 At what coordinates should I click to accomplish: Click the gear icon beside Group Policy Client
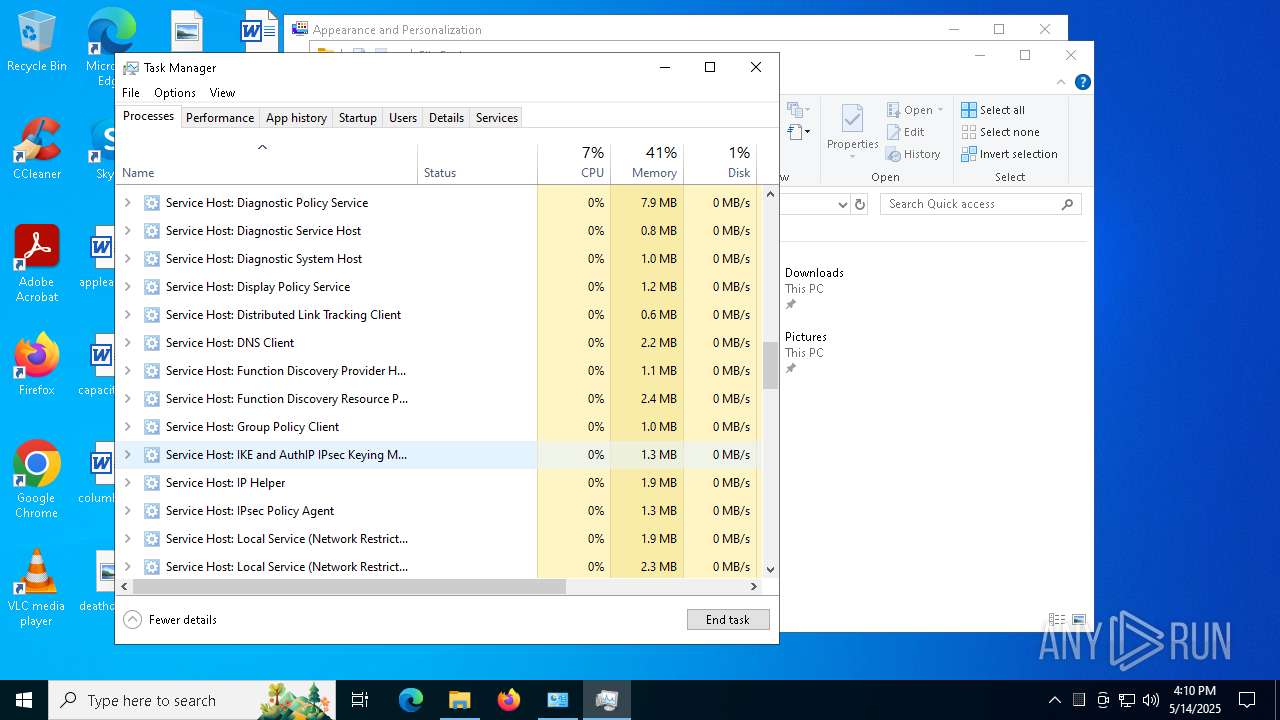[x=152, y=427]
